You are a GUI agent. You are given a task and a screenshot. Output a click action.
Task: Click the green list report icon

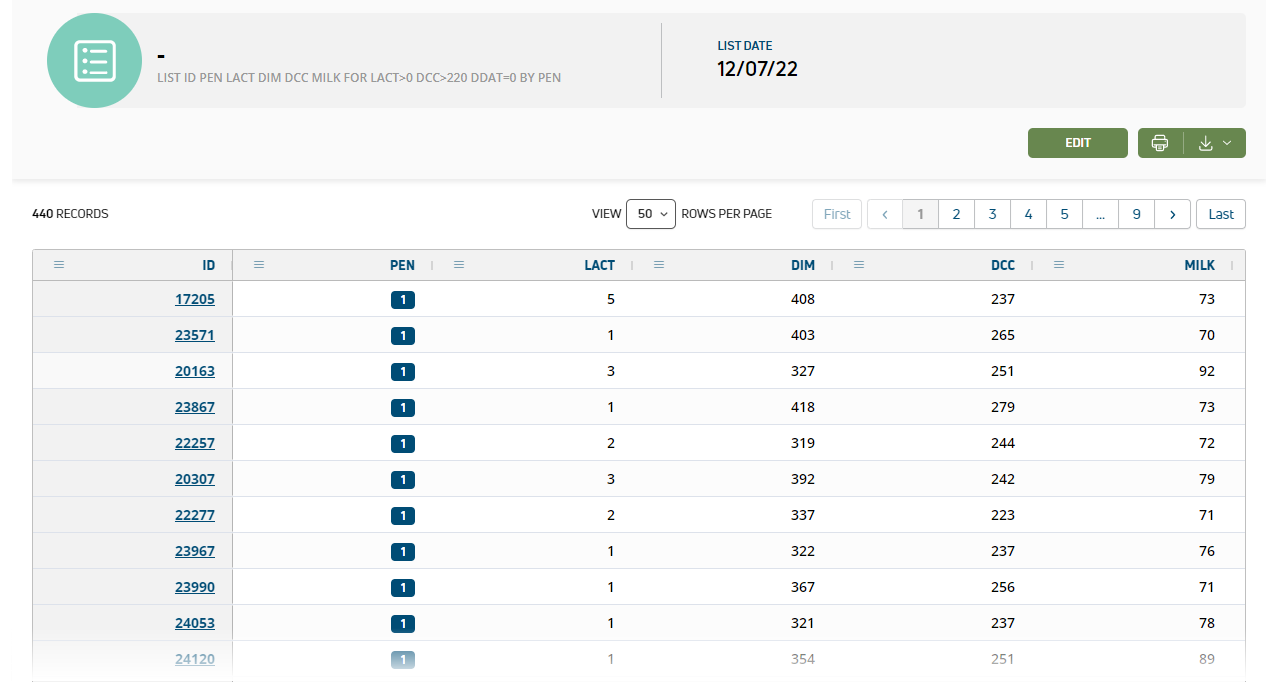95,61
